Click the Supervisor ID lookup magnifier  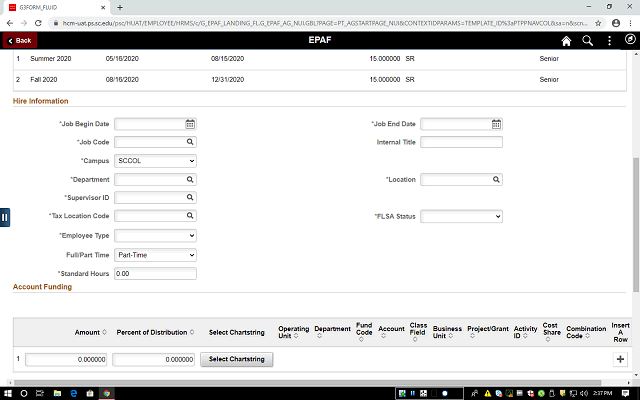pyautogui.click(x=190, y=197)
